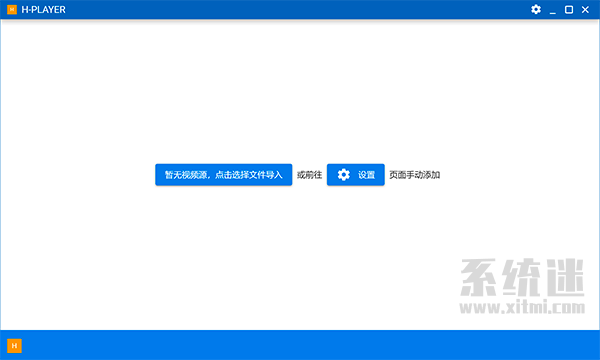Screen dimensions: 600x360
Task: Click the 页面手动添加 text label
Action: (414, 175)
